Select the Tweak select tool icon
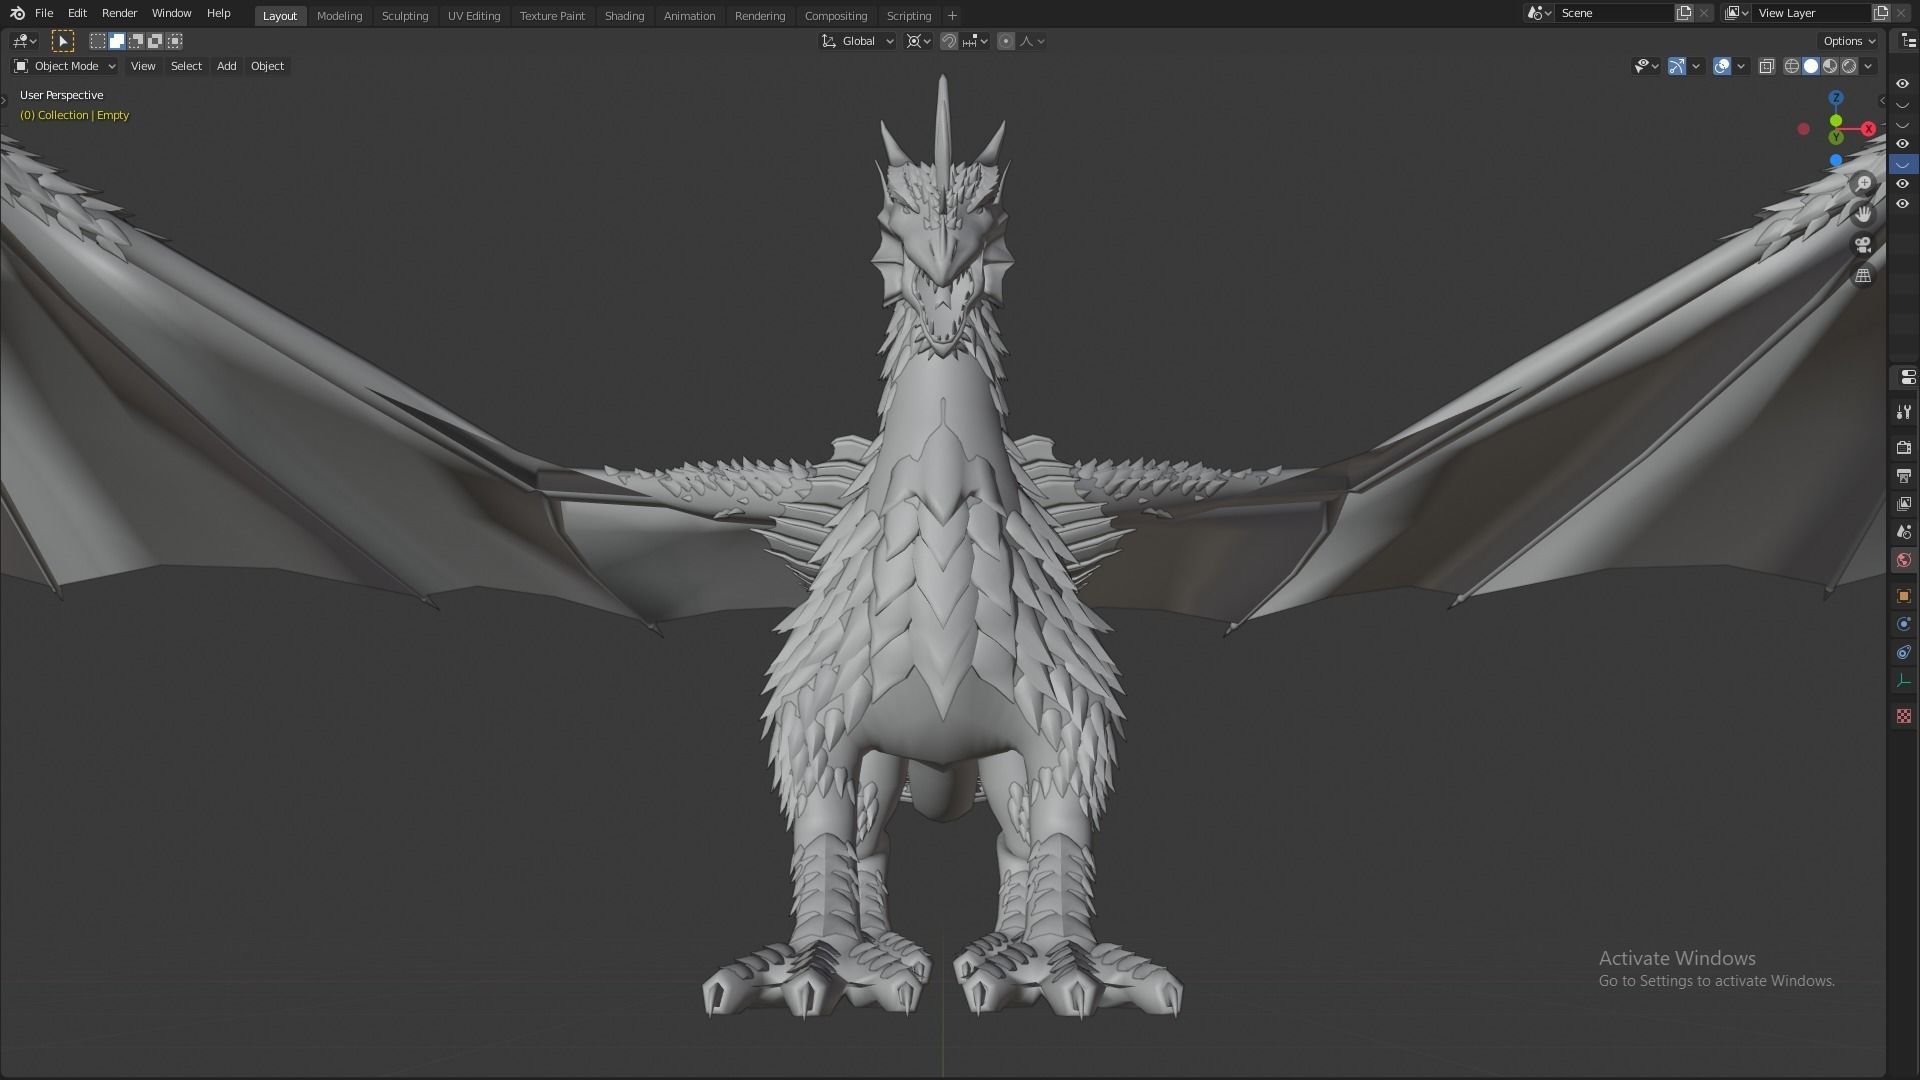 pos(62,41)
